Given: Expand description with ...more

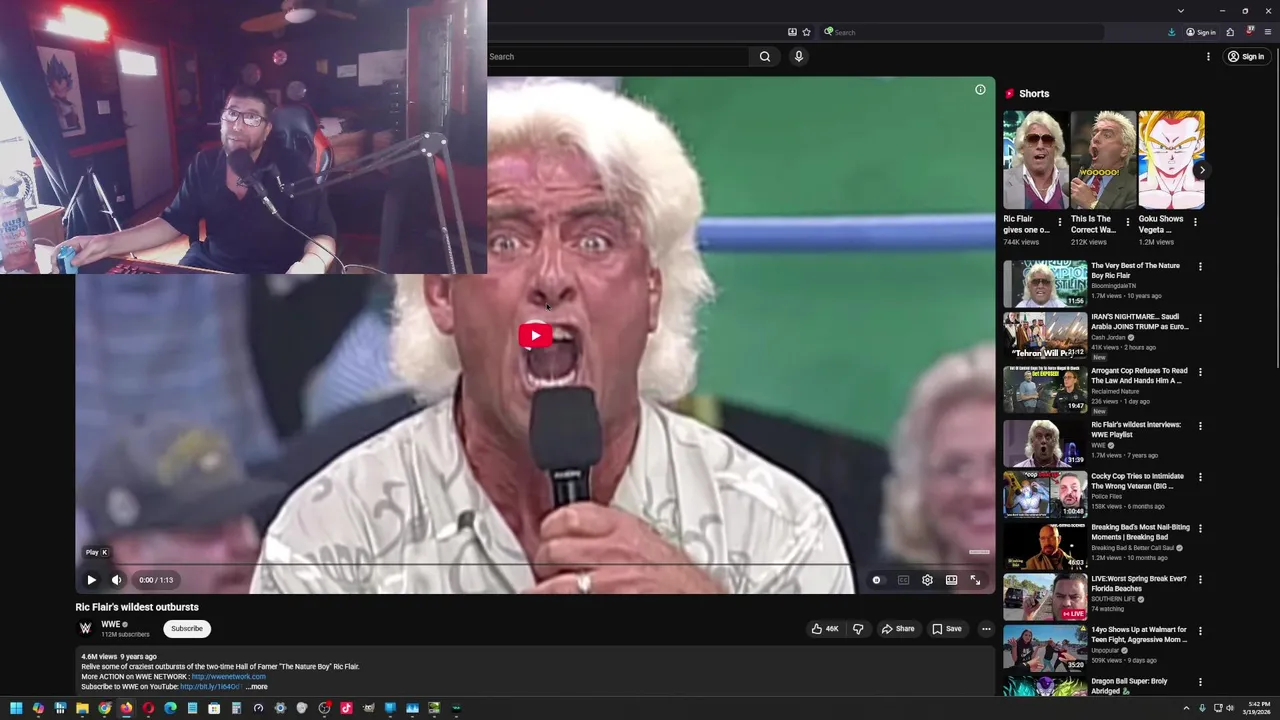Looking at the screenshot, I should point(257,687).
